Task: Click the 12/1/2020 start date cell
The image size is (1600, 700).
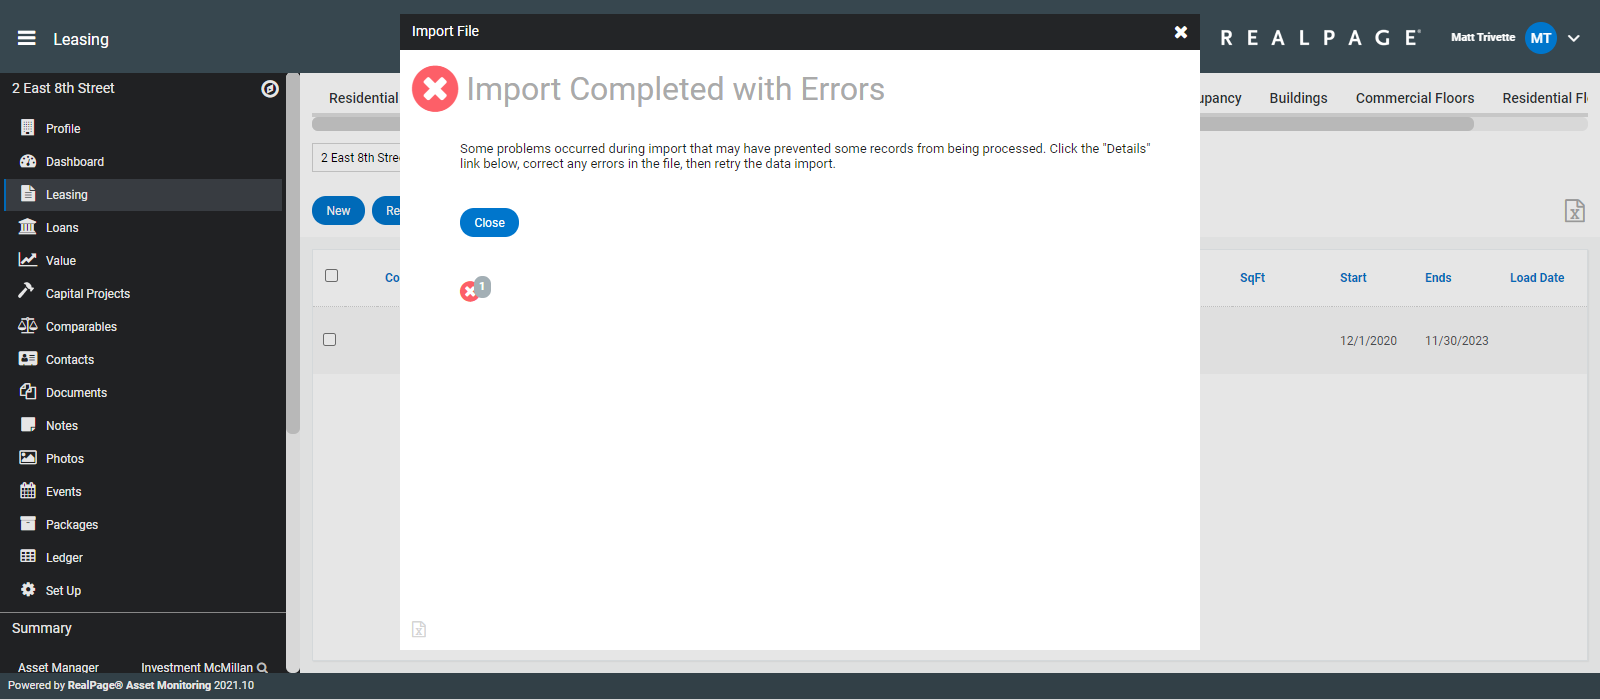Action: click(x=1368, y=341)
